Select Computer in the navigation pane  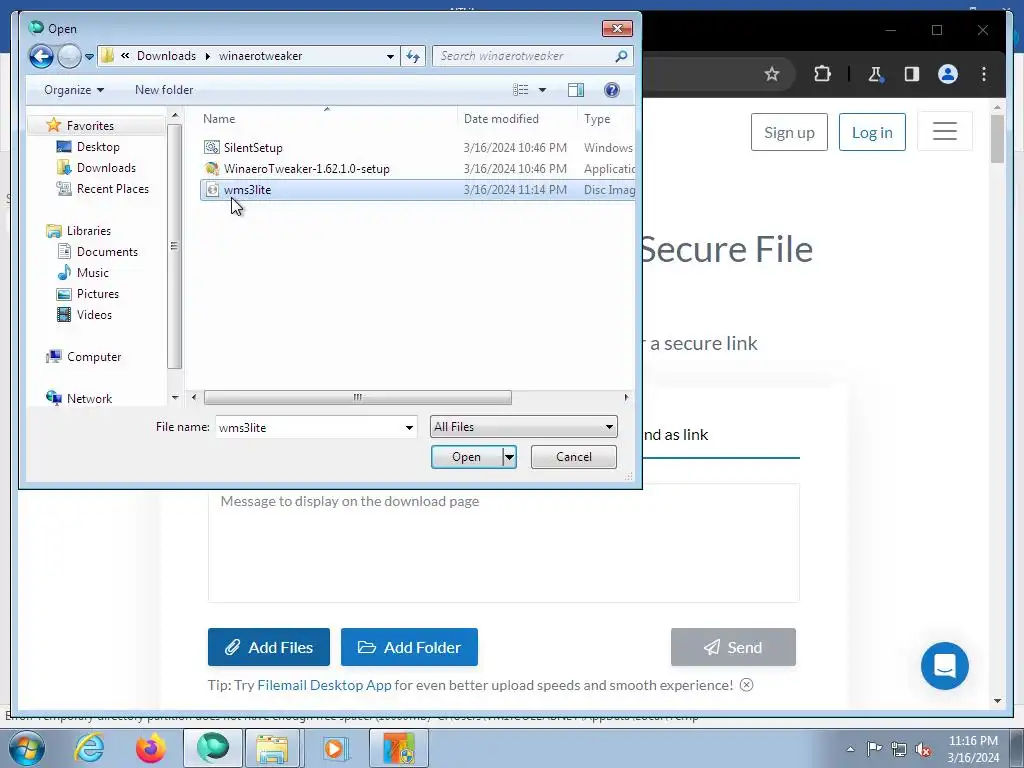coord(93,357)
